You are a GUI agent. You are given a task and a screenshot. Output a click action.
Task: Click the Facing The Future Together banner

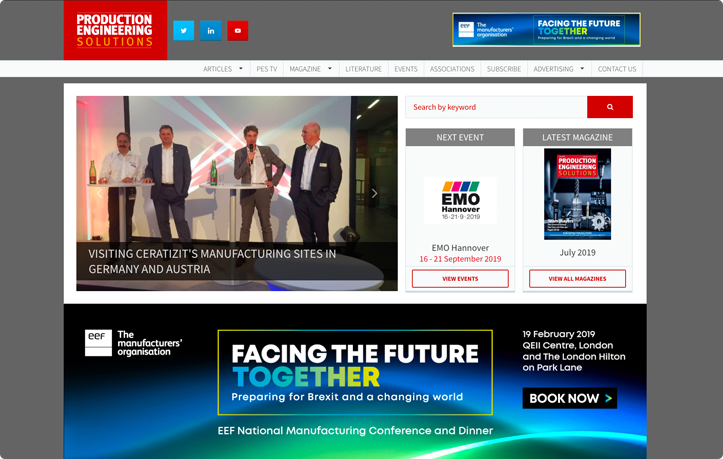coord(355,372)
